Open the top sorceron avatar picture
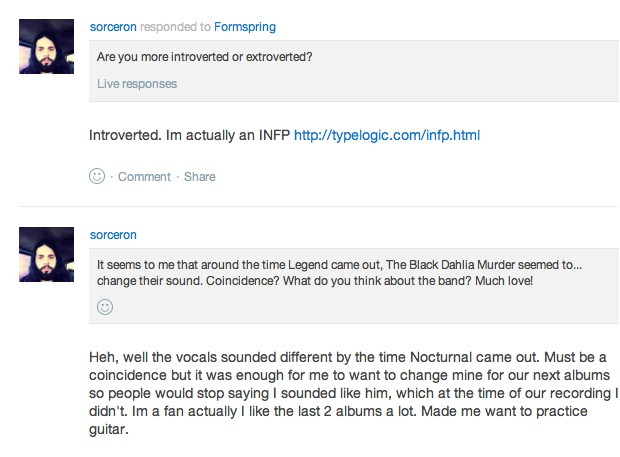The image size is (620, 457). click(x=47, y=46)
